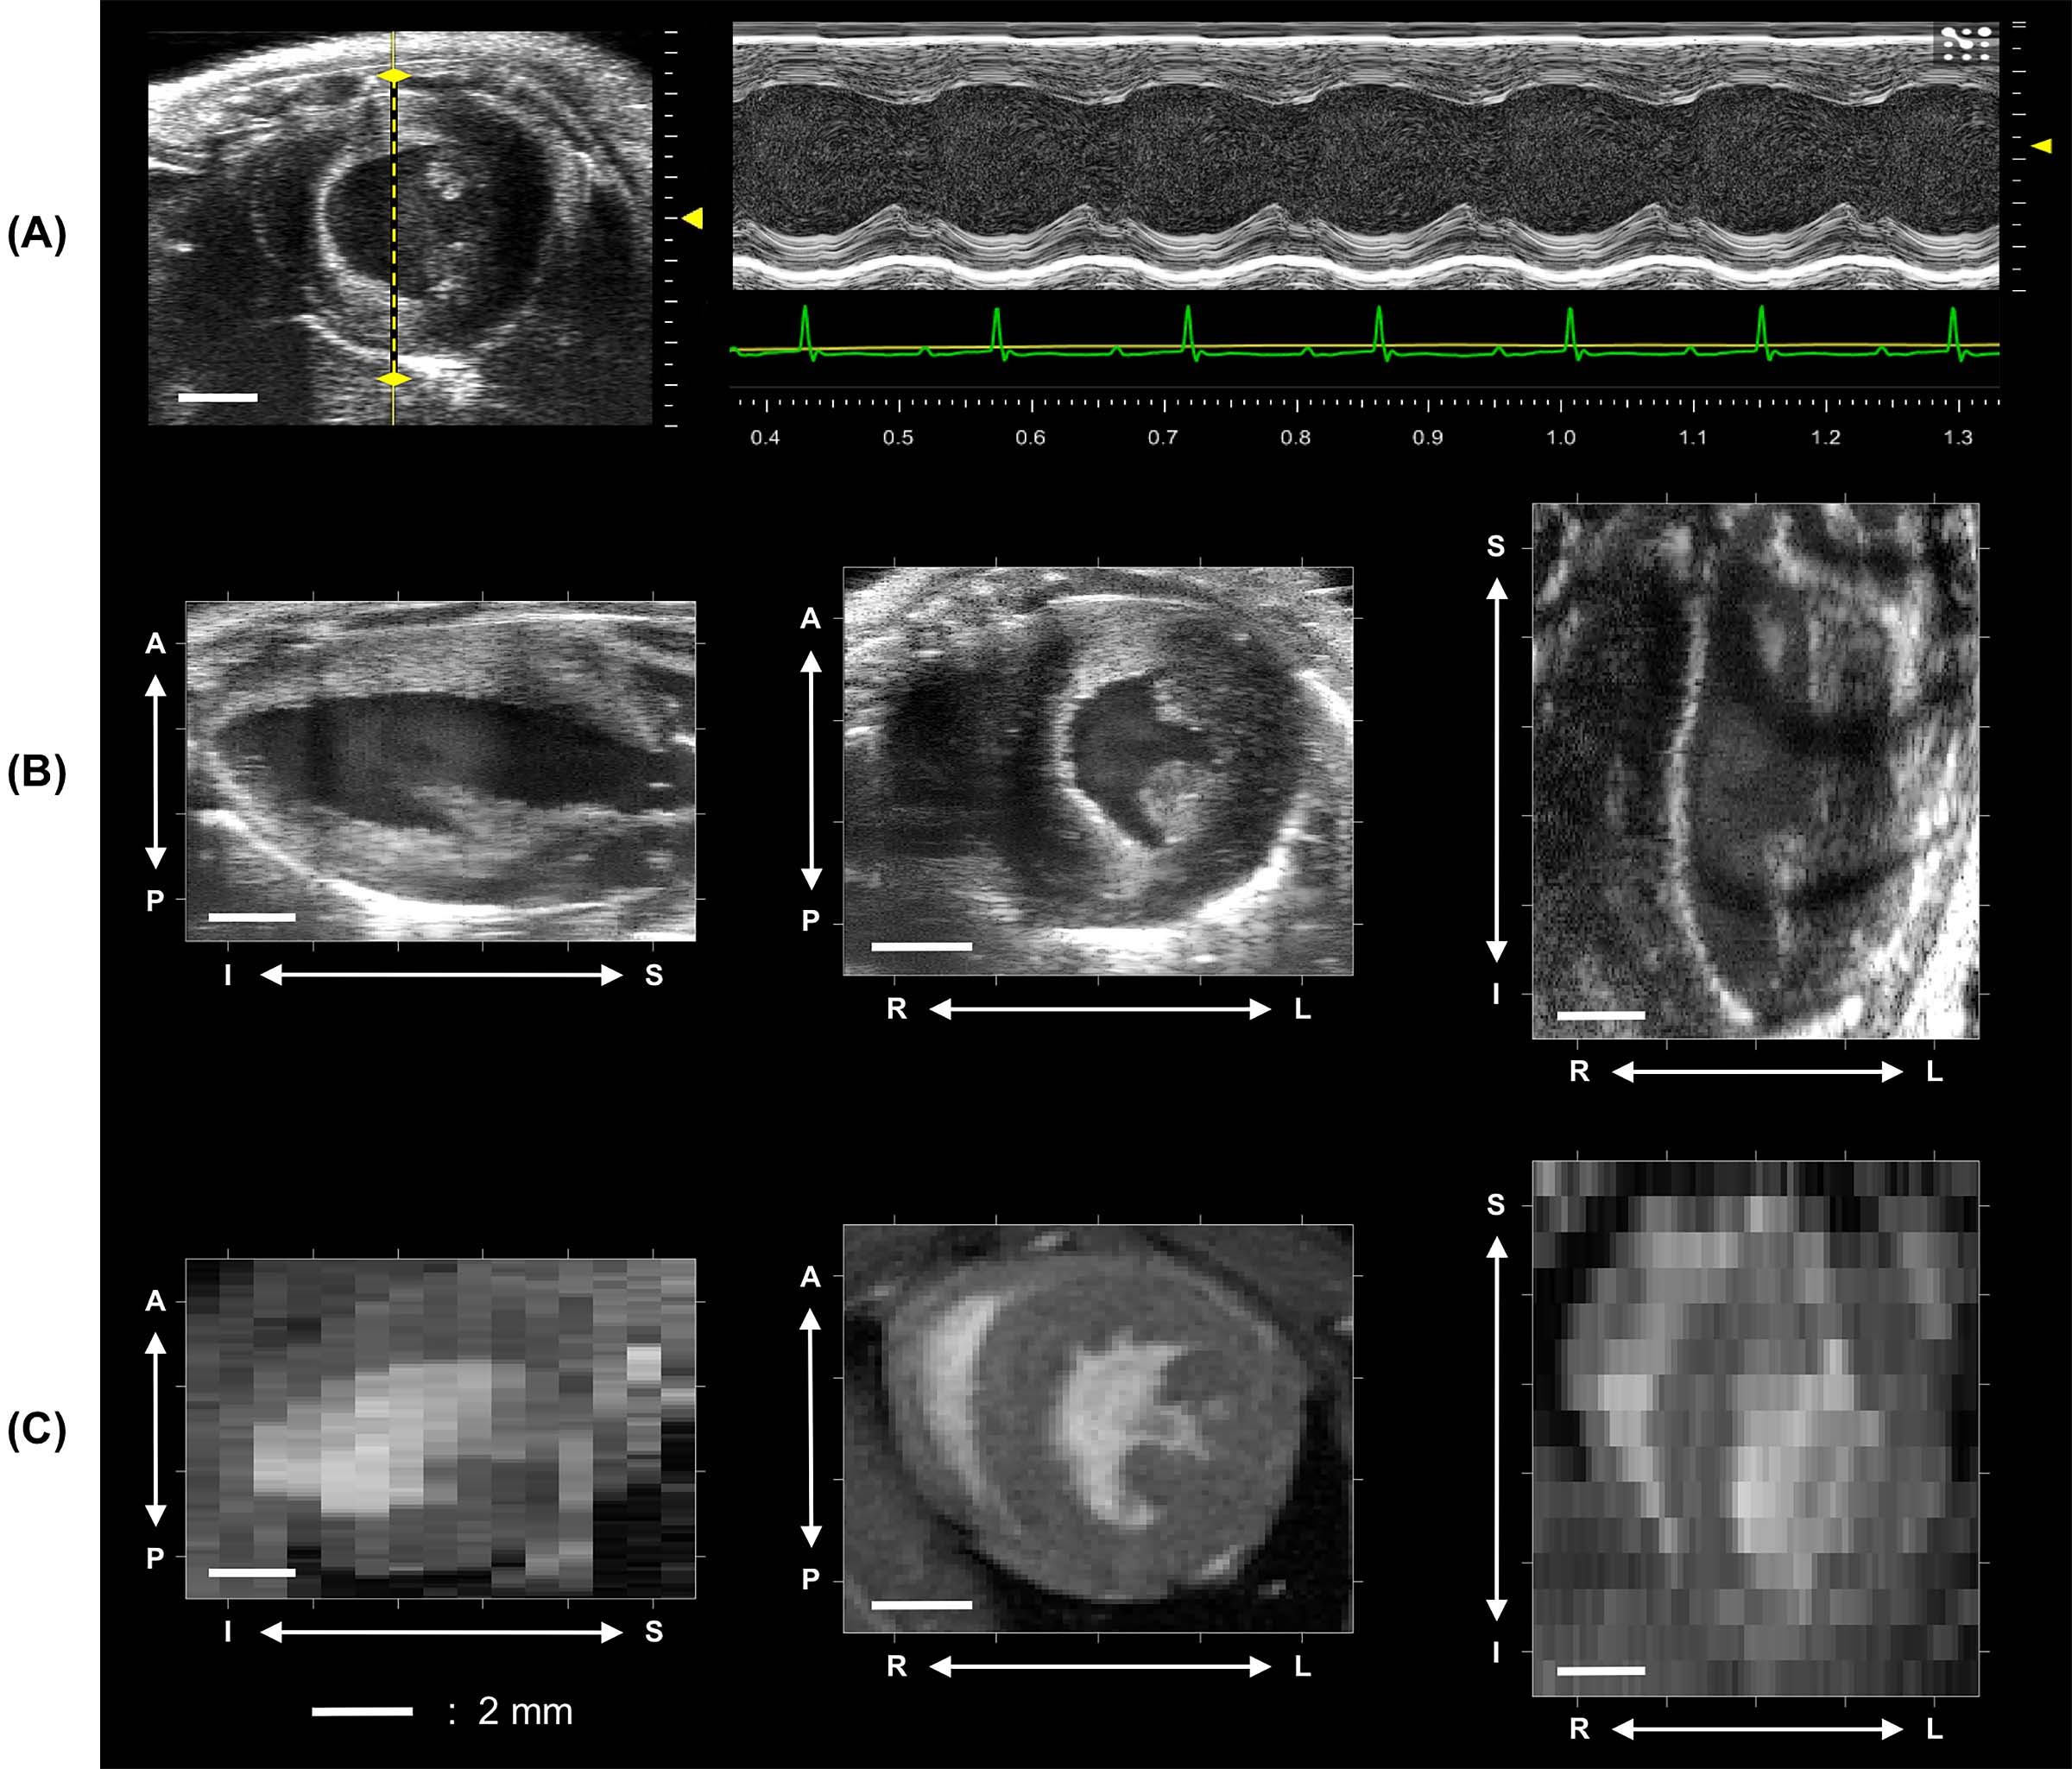The width and height of the screenshot is (2072, 1769).
Task: Click the dotted logo icon on M-mode trace
Action: 1965,43
